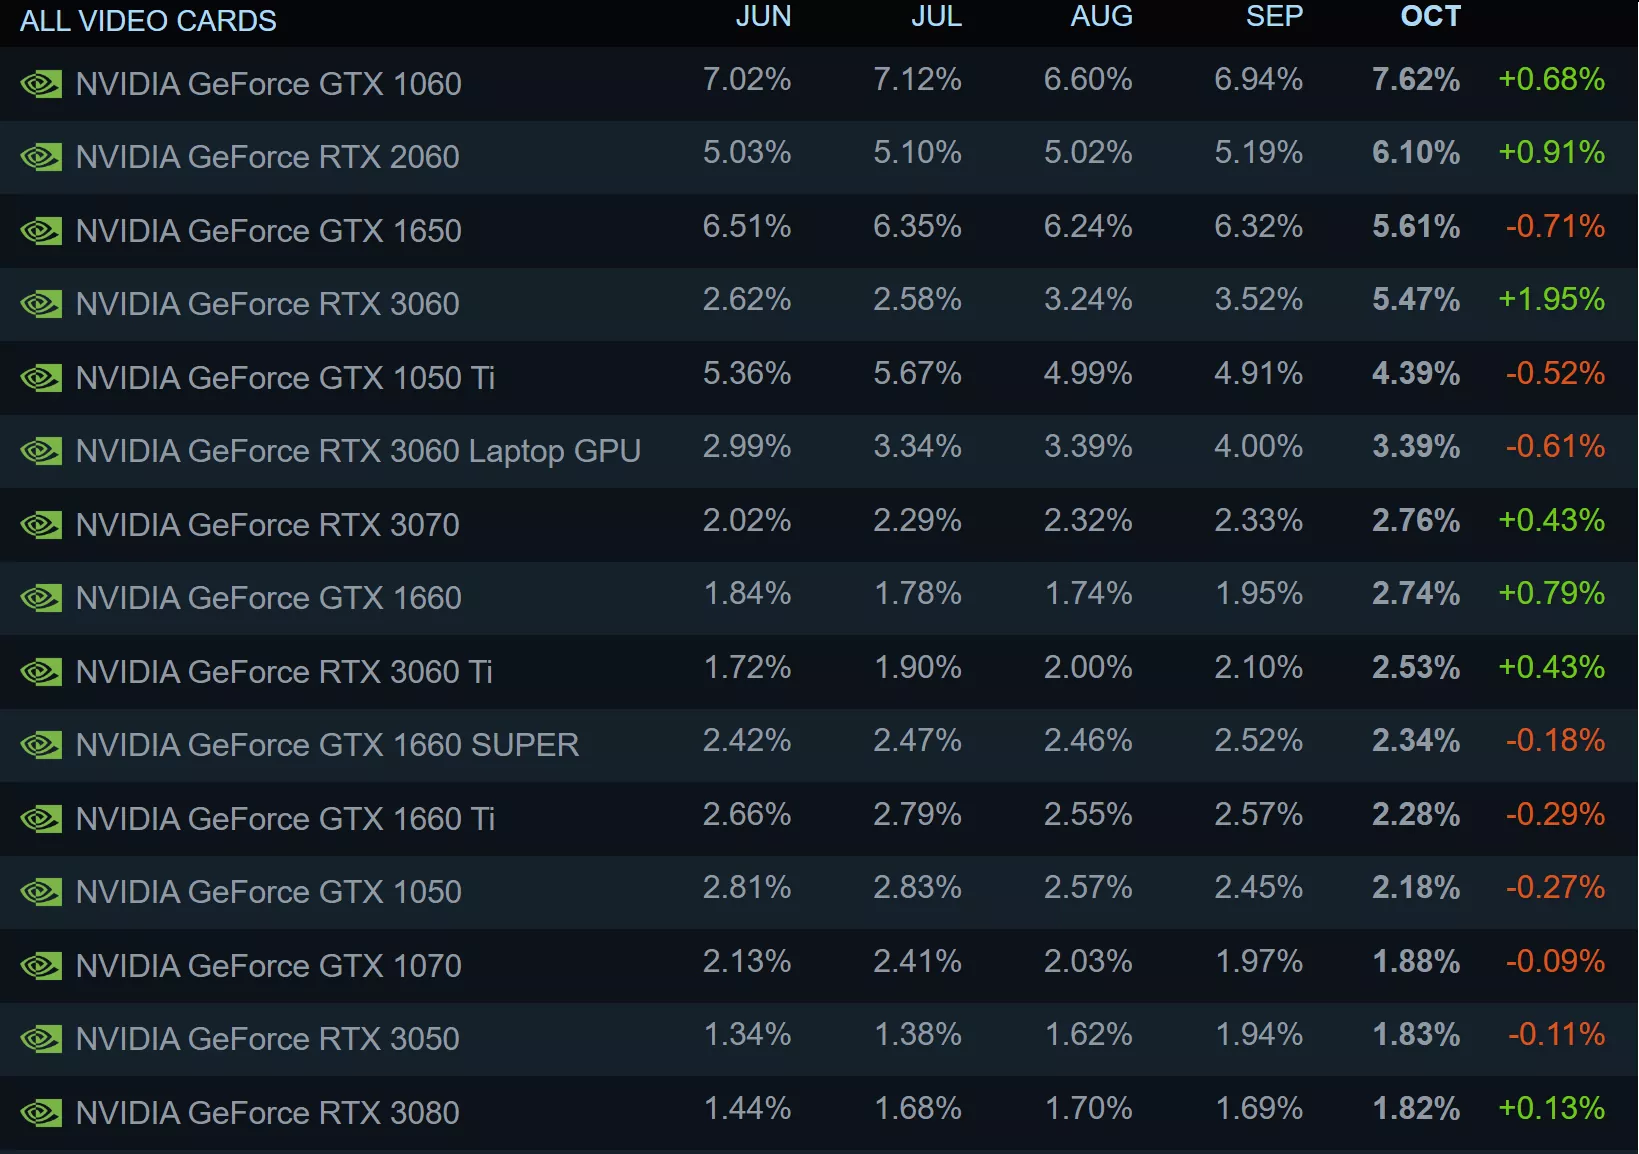Select the ALL VIDEO CARDS heading

coord(148,21)
